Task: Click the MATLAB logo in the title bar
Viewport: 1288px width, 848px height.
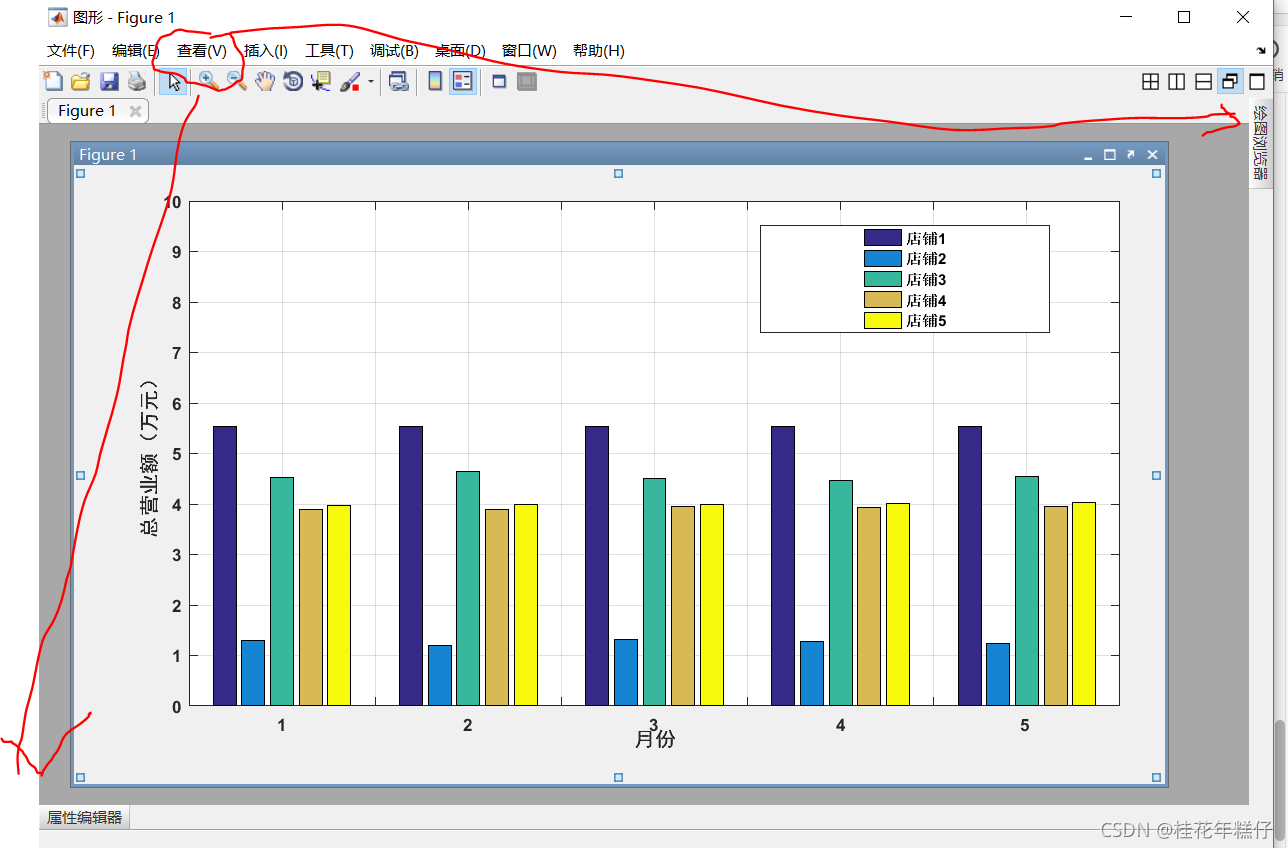Action: 58,17
